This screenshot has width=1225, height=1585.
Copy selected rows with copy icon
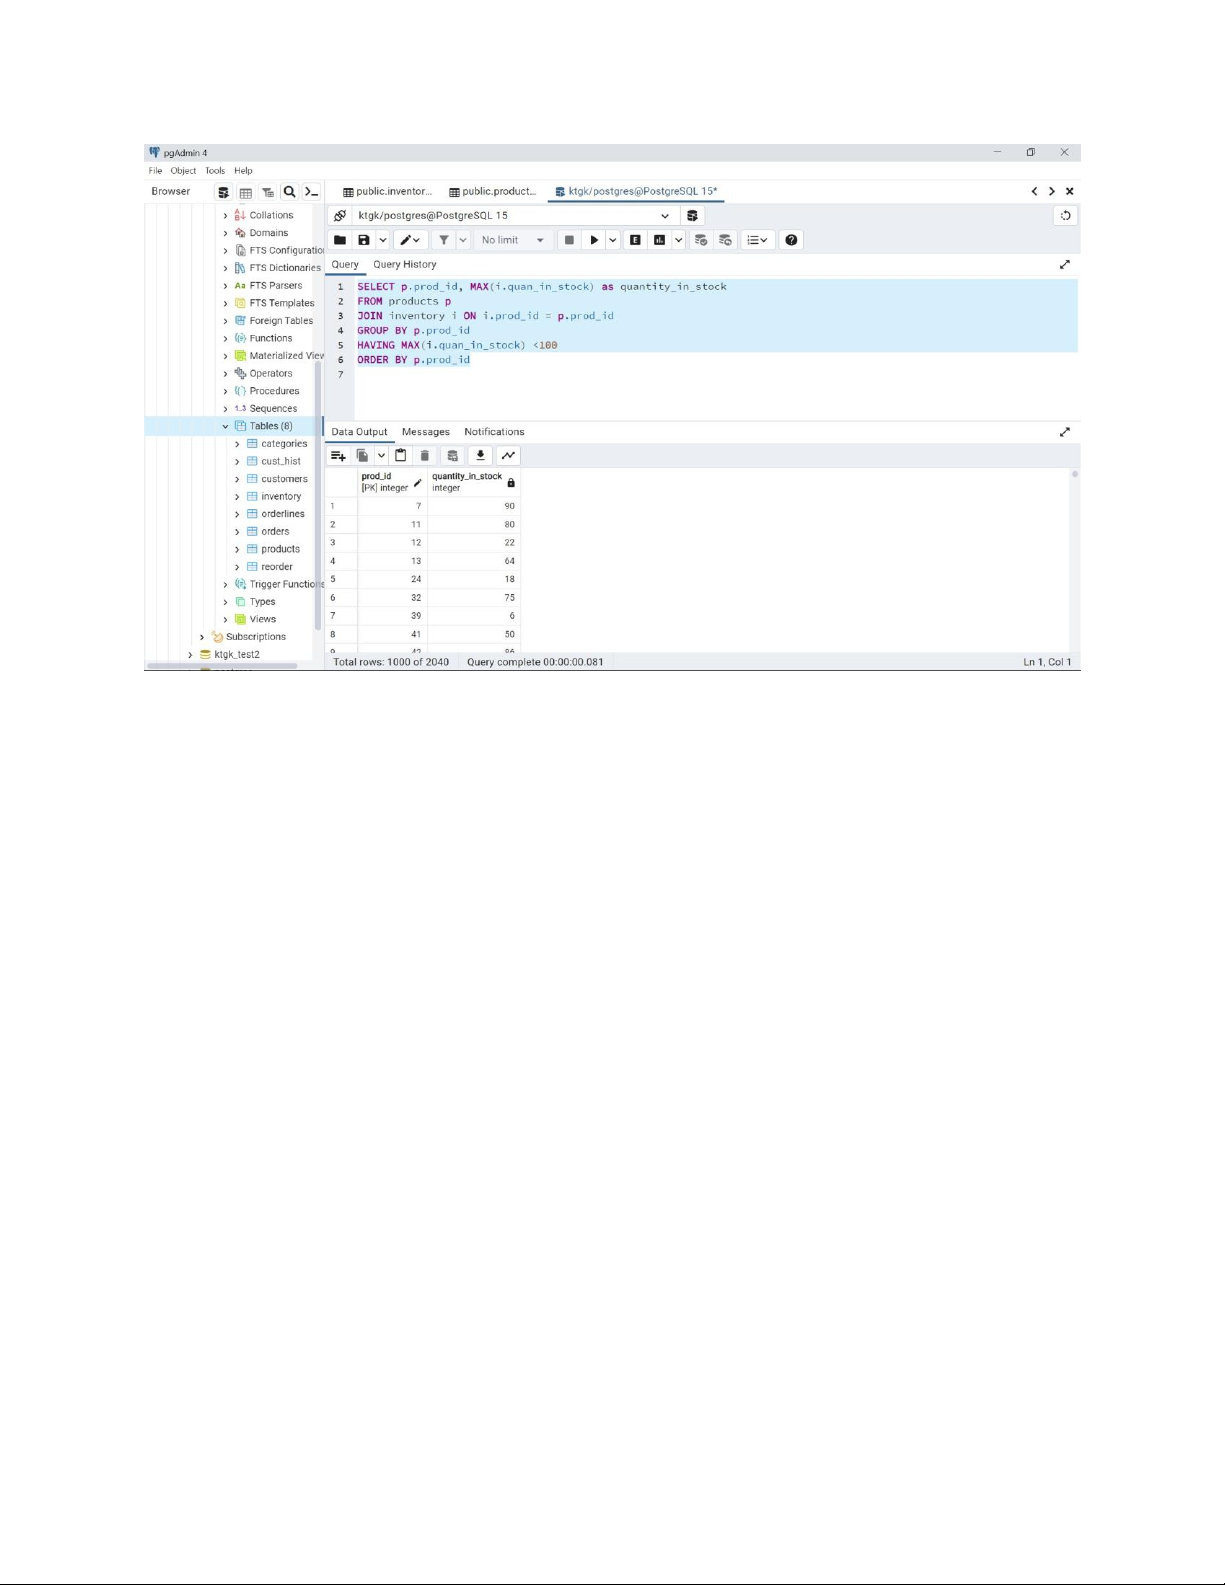click(x=363, y=456)
